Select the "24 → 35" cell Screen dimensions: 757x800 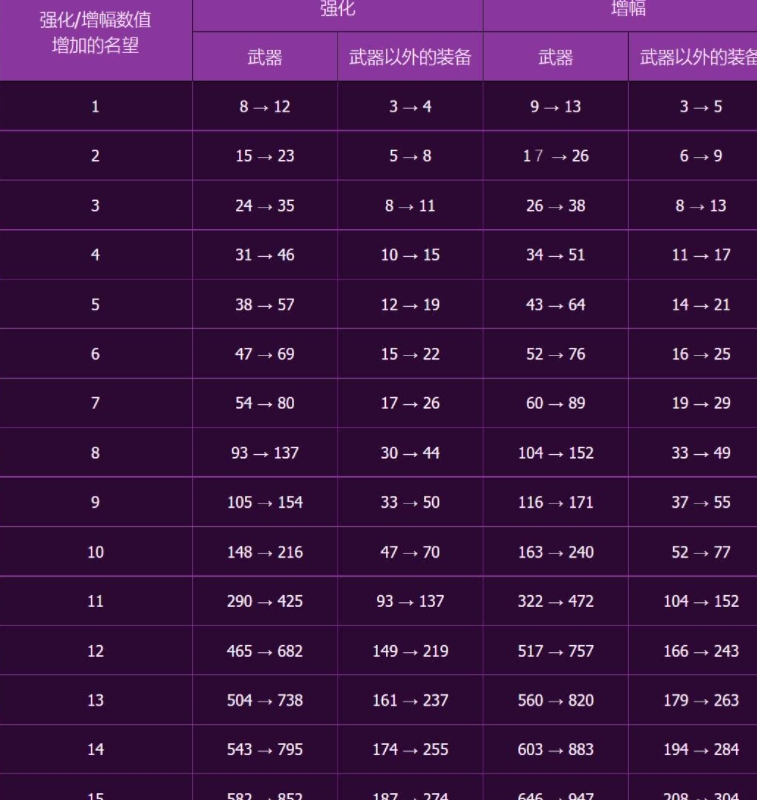(265, 205)
